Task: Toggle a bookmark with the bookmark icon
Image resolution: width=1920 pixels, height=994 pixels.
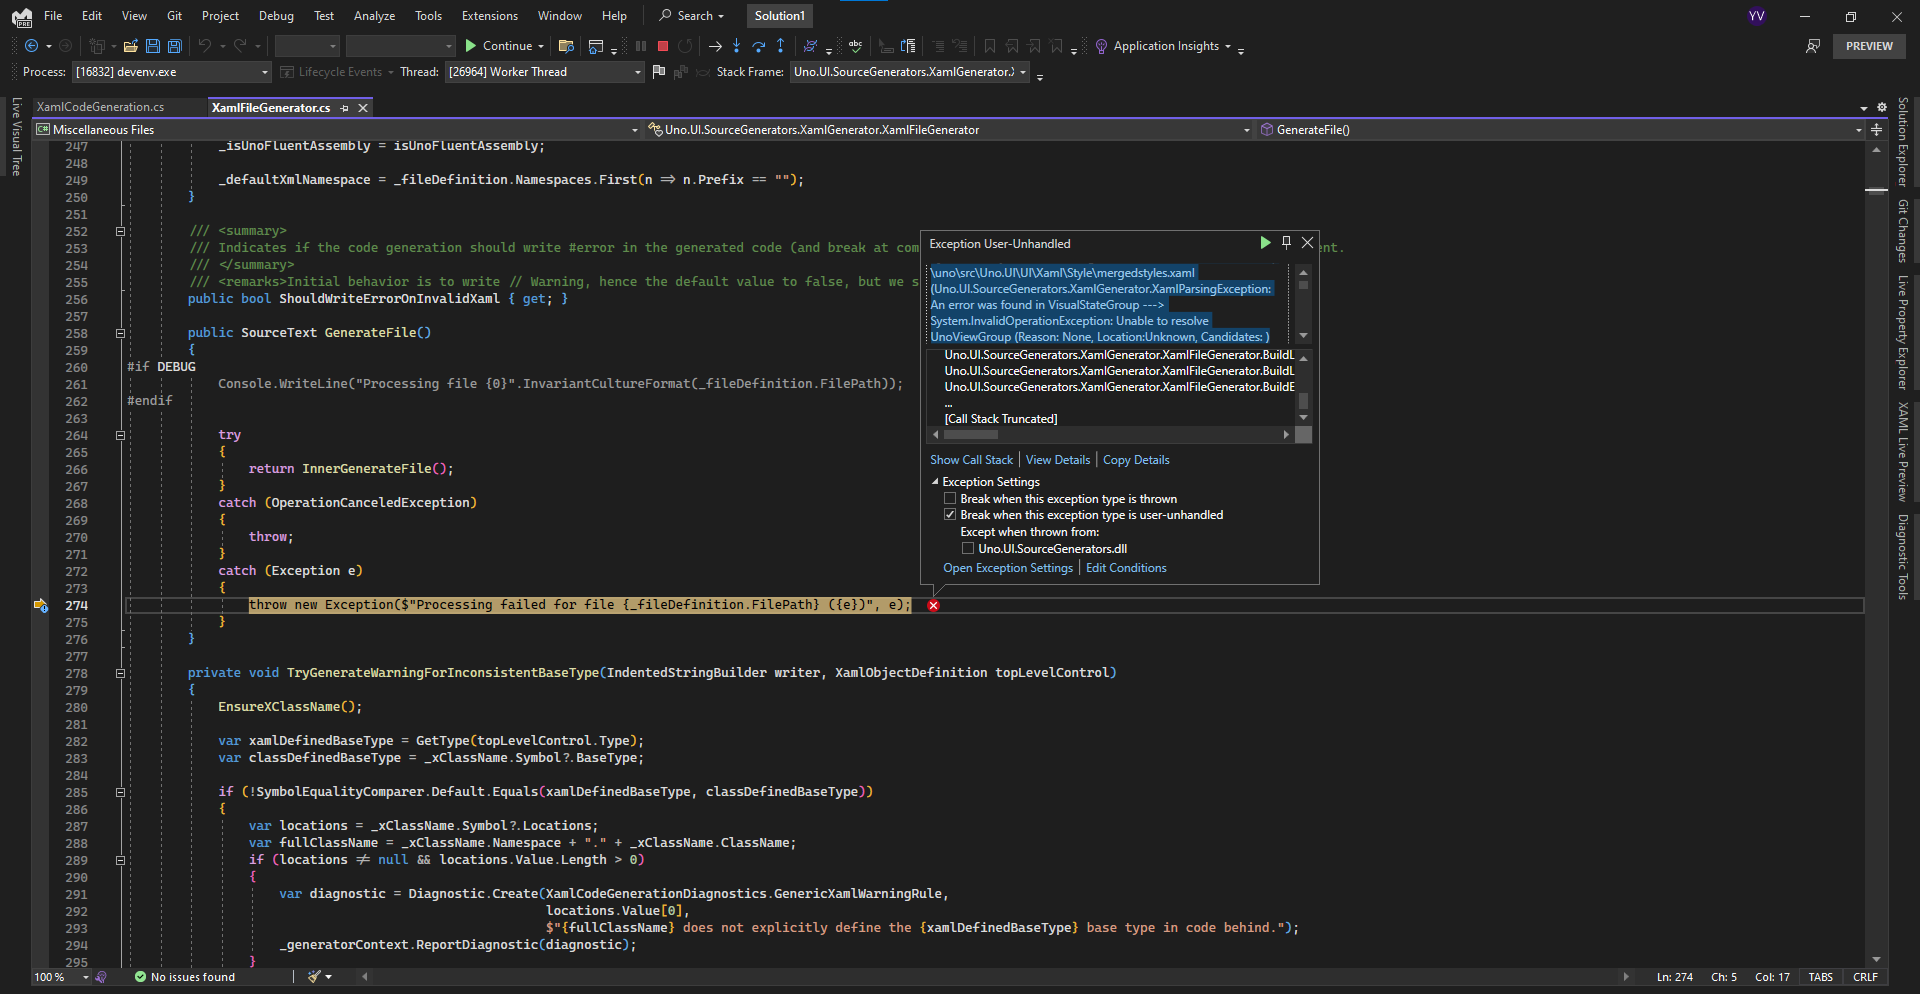Action: pyautogui.click(x=990, y=45)
